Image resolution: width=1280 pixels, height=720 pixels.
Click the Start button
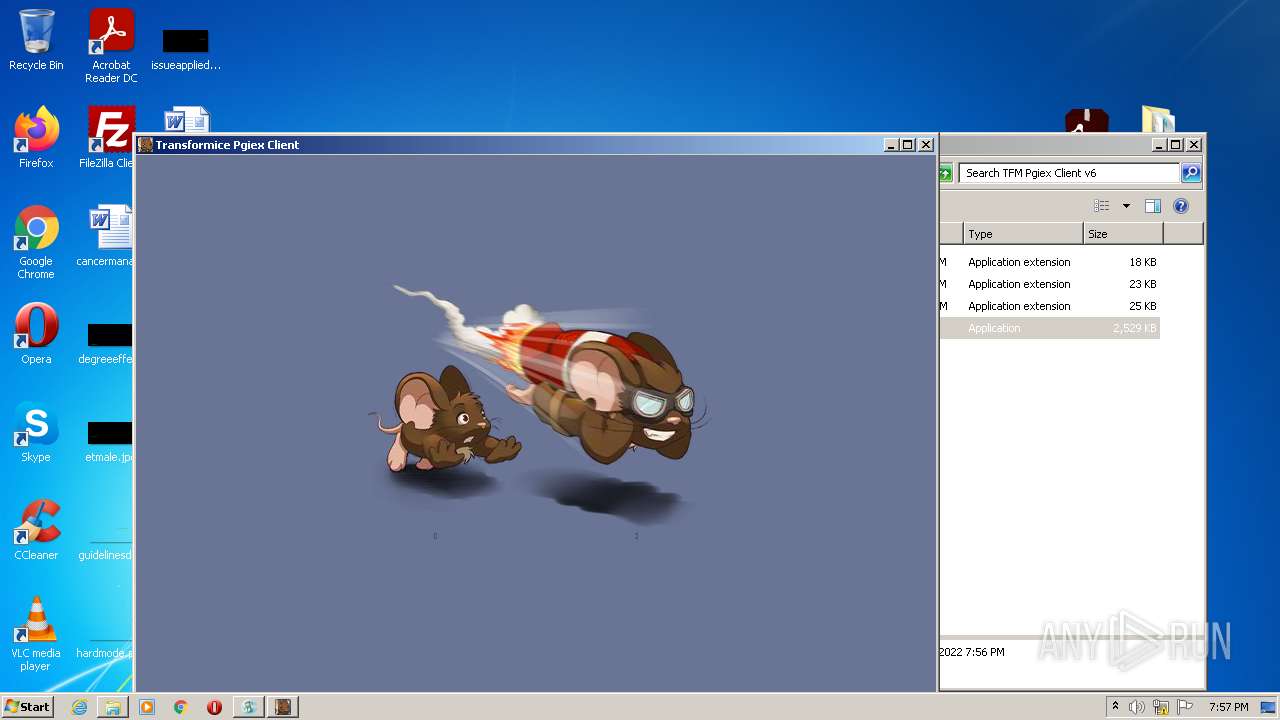(x=28, y=706)
